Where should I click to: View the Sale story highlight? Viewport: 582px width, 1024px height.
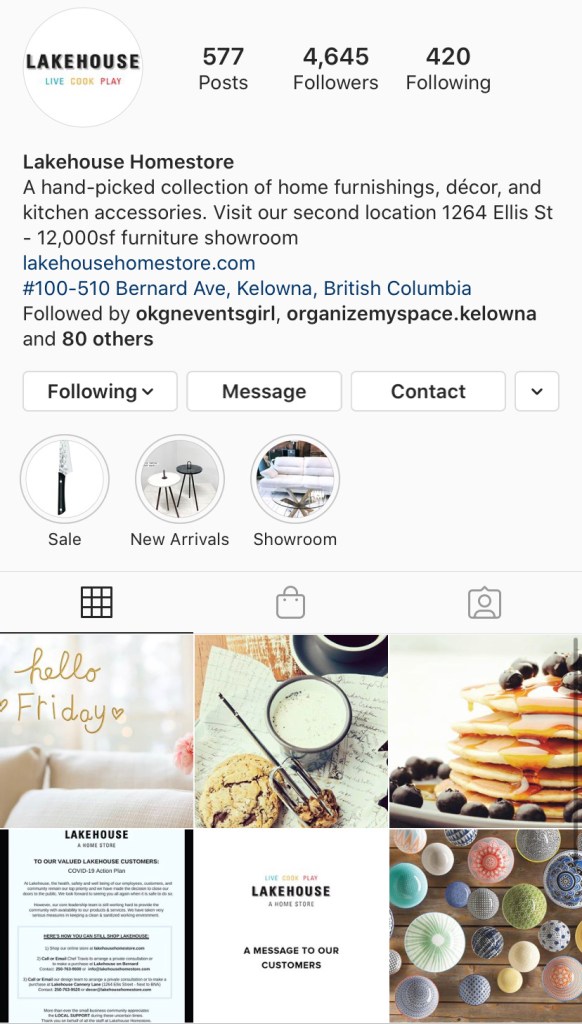(64, 479)
